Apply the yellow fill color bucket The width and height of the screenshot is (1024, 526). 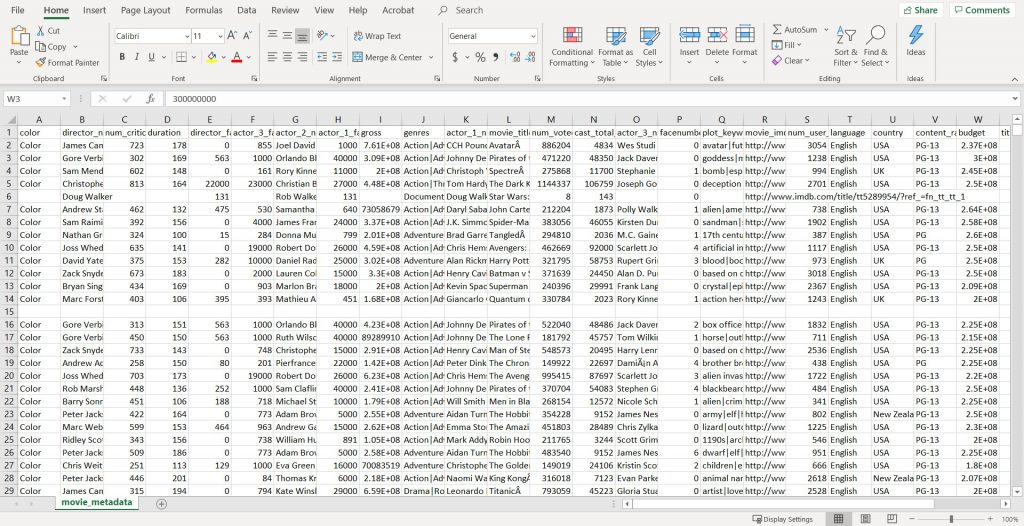point(212,58)
